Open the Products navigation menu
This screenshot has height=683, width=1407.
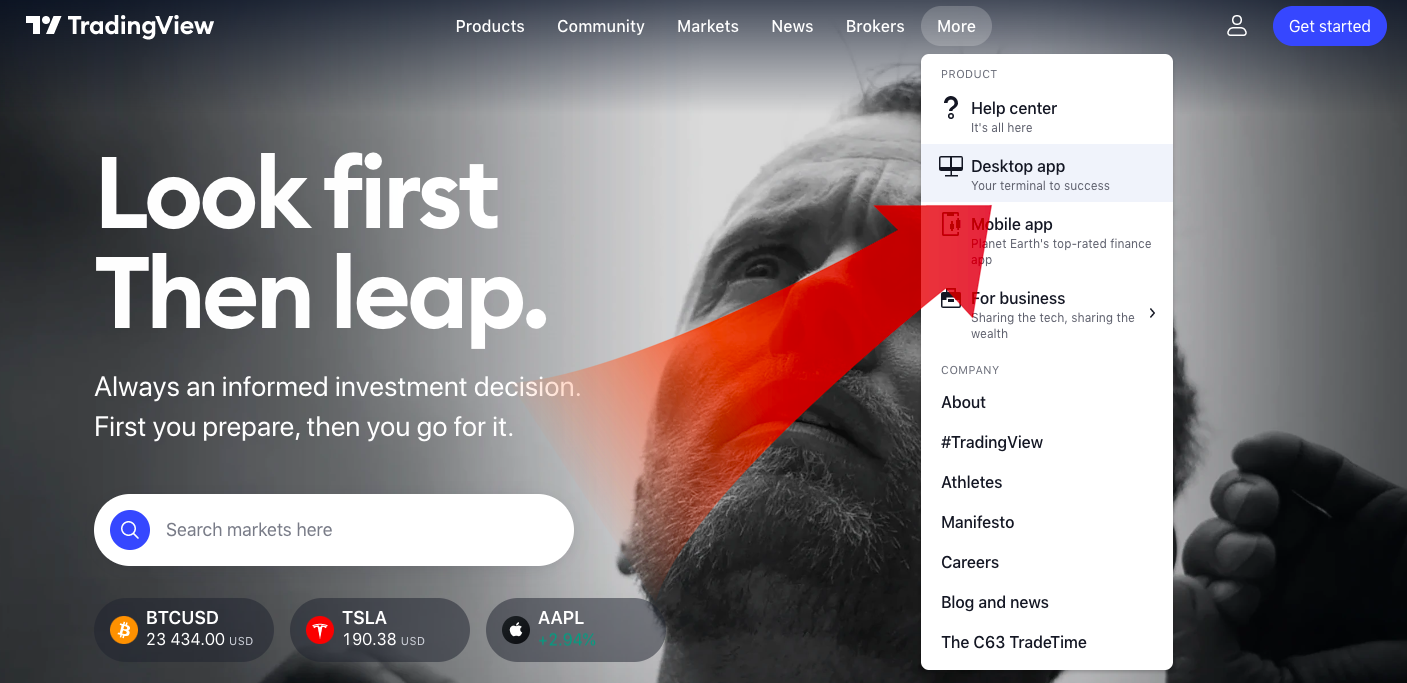tap(490, 26)
